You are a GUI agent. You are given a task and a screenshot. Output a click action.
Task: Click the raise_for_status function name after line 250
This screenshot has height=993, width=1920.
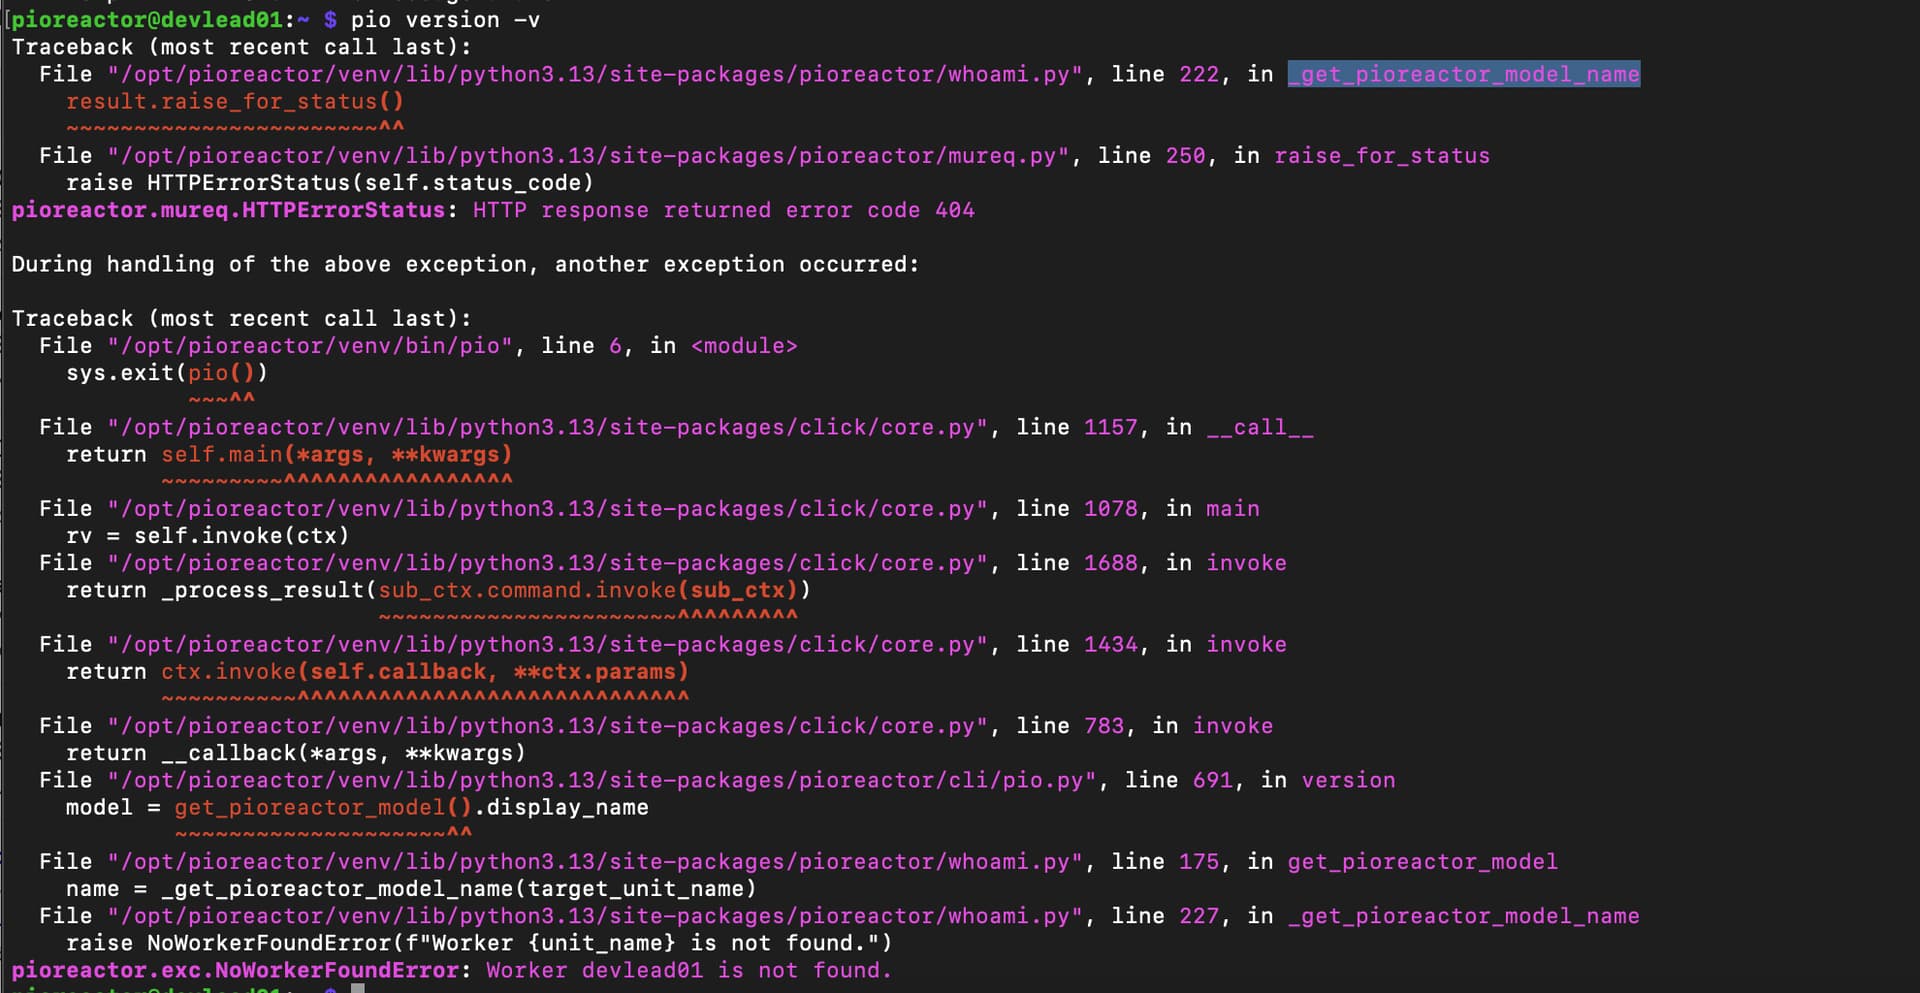click(1381, 156)
